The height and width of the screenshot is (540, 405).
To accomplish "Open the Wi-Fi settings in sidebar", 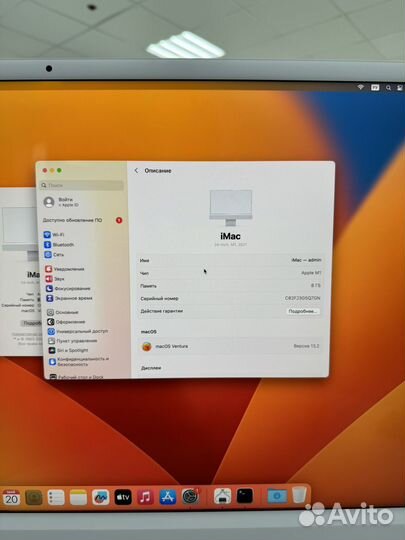I will (x=54, y=235).
